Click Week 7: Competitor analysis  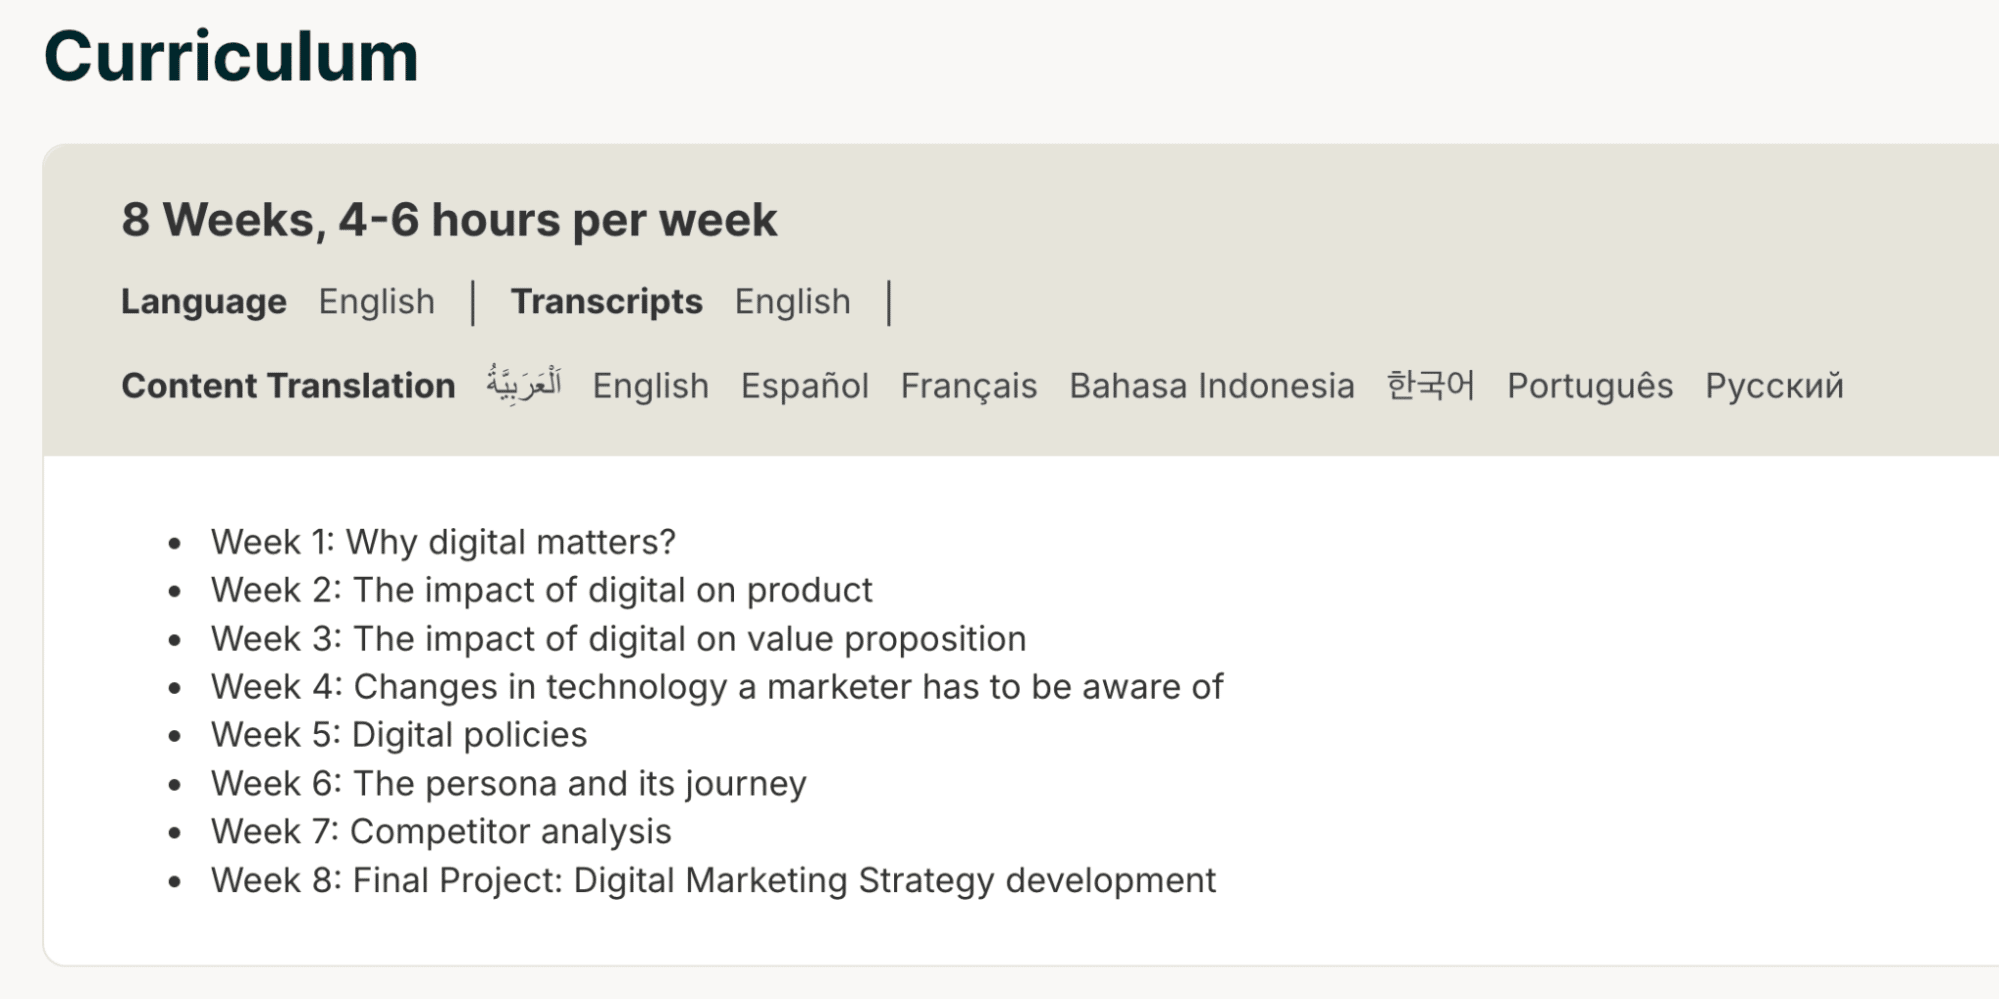[441, 832]
